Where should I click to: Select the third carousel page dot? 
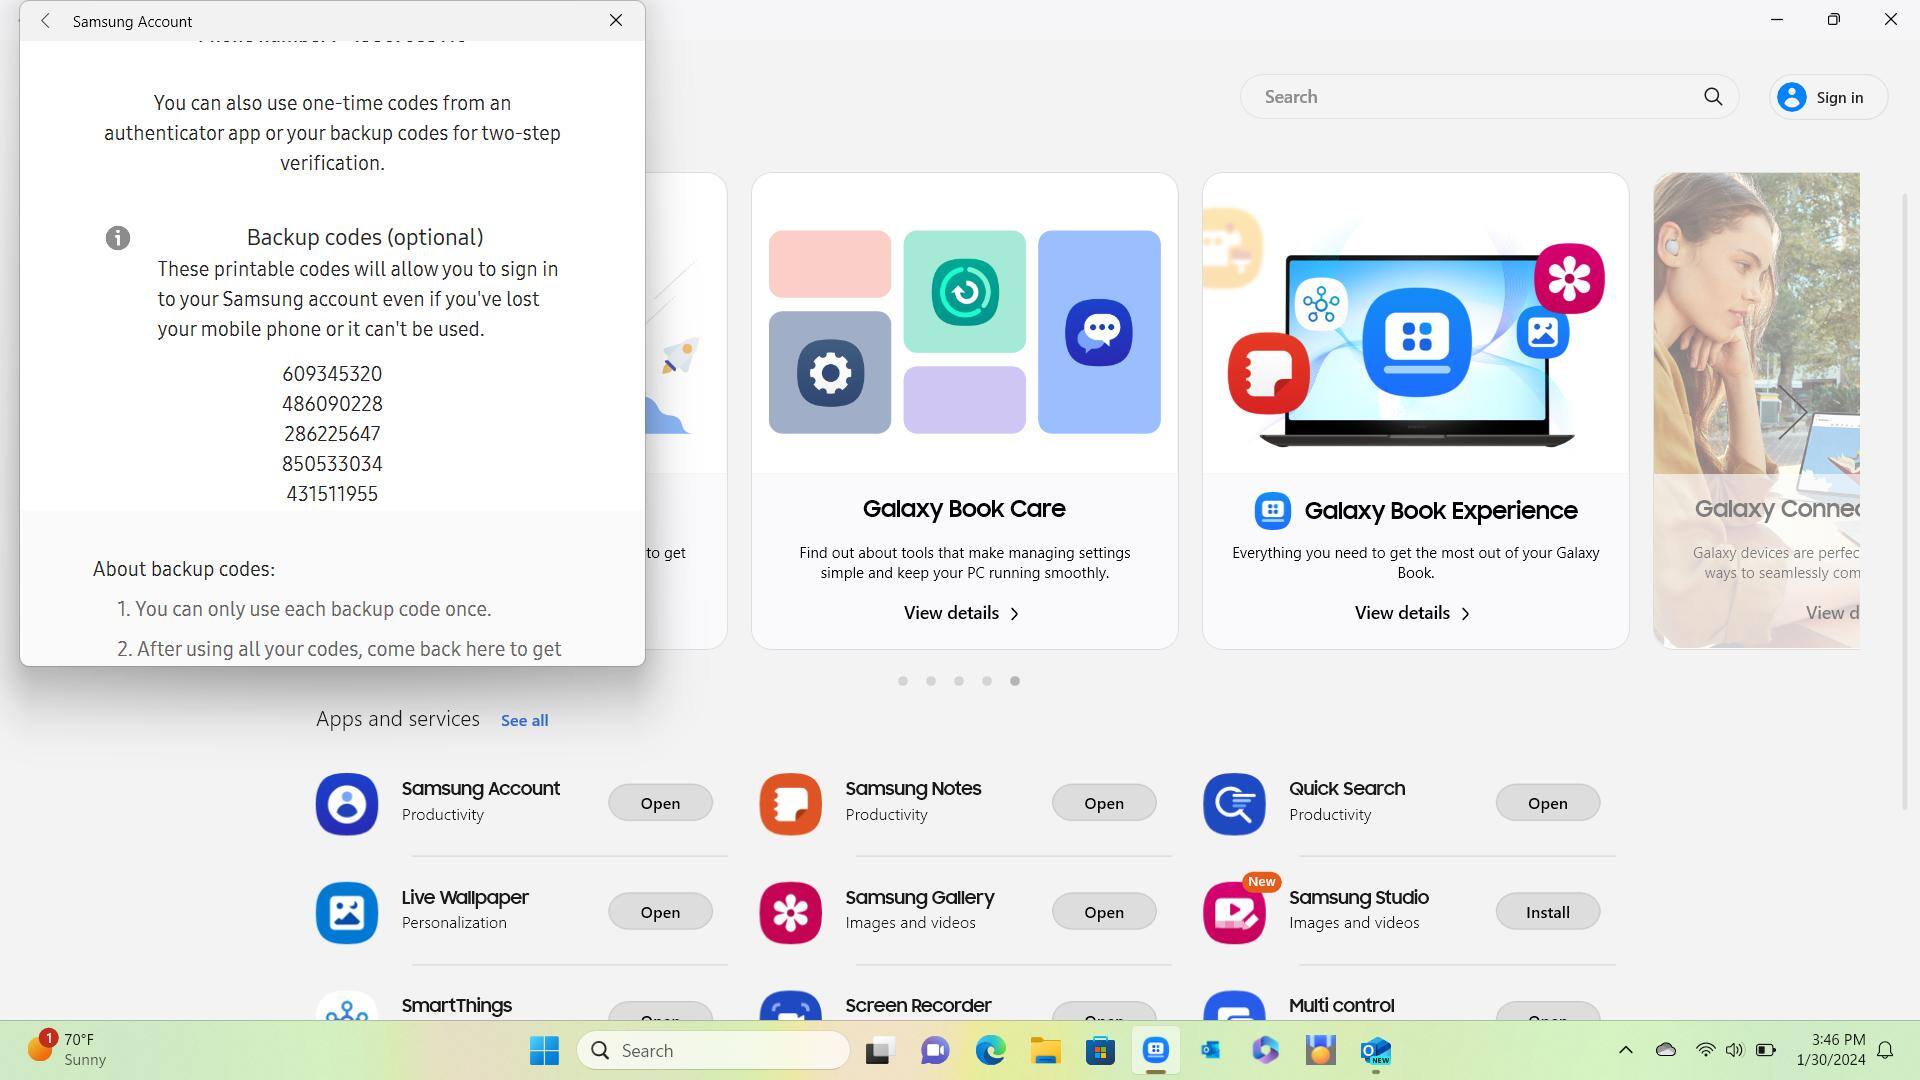click(x=959, y=681)
